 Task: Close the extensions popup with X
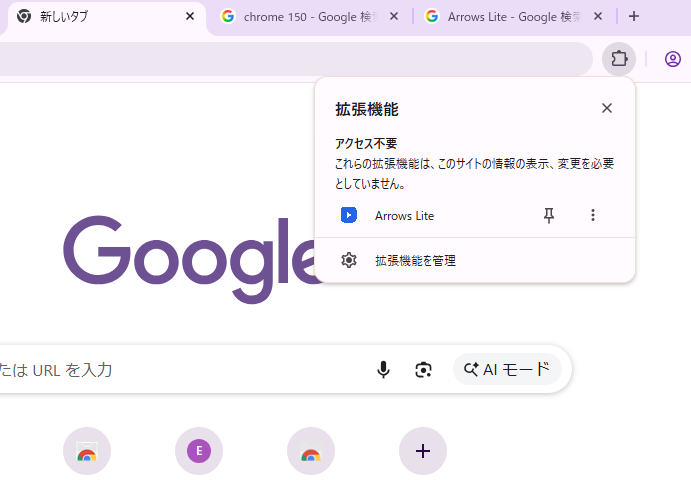[607, 108]
